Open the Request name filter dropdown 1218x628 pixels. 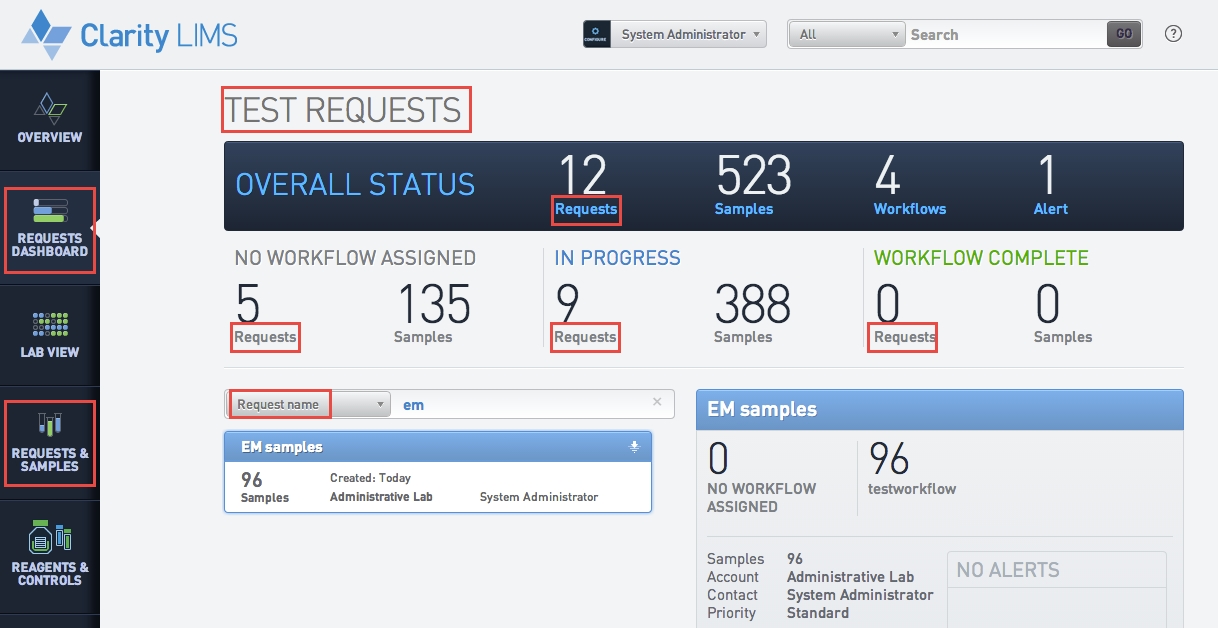308,404
